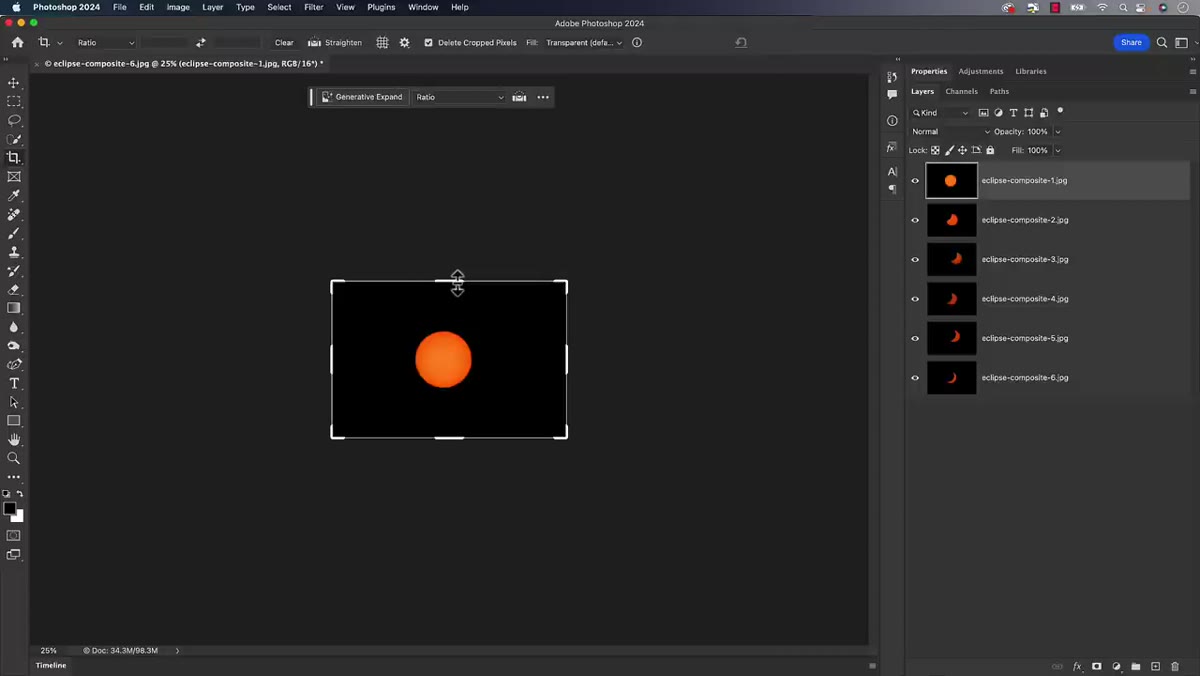This screenshot has height=676, width=1200.
Task: Open the Ratio dropdown in options bar
Action: (105, 43)
